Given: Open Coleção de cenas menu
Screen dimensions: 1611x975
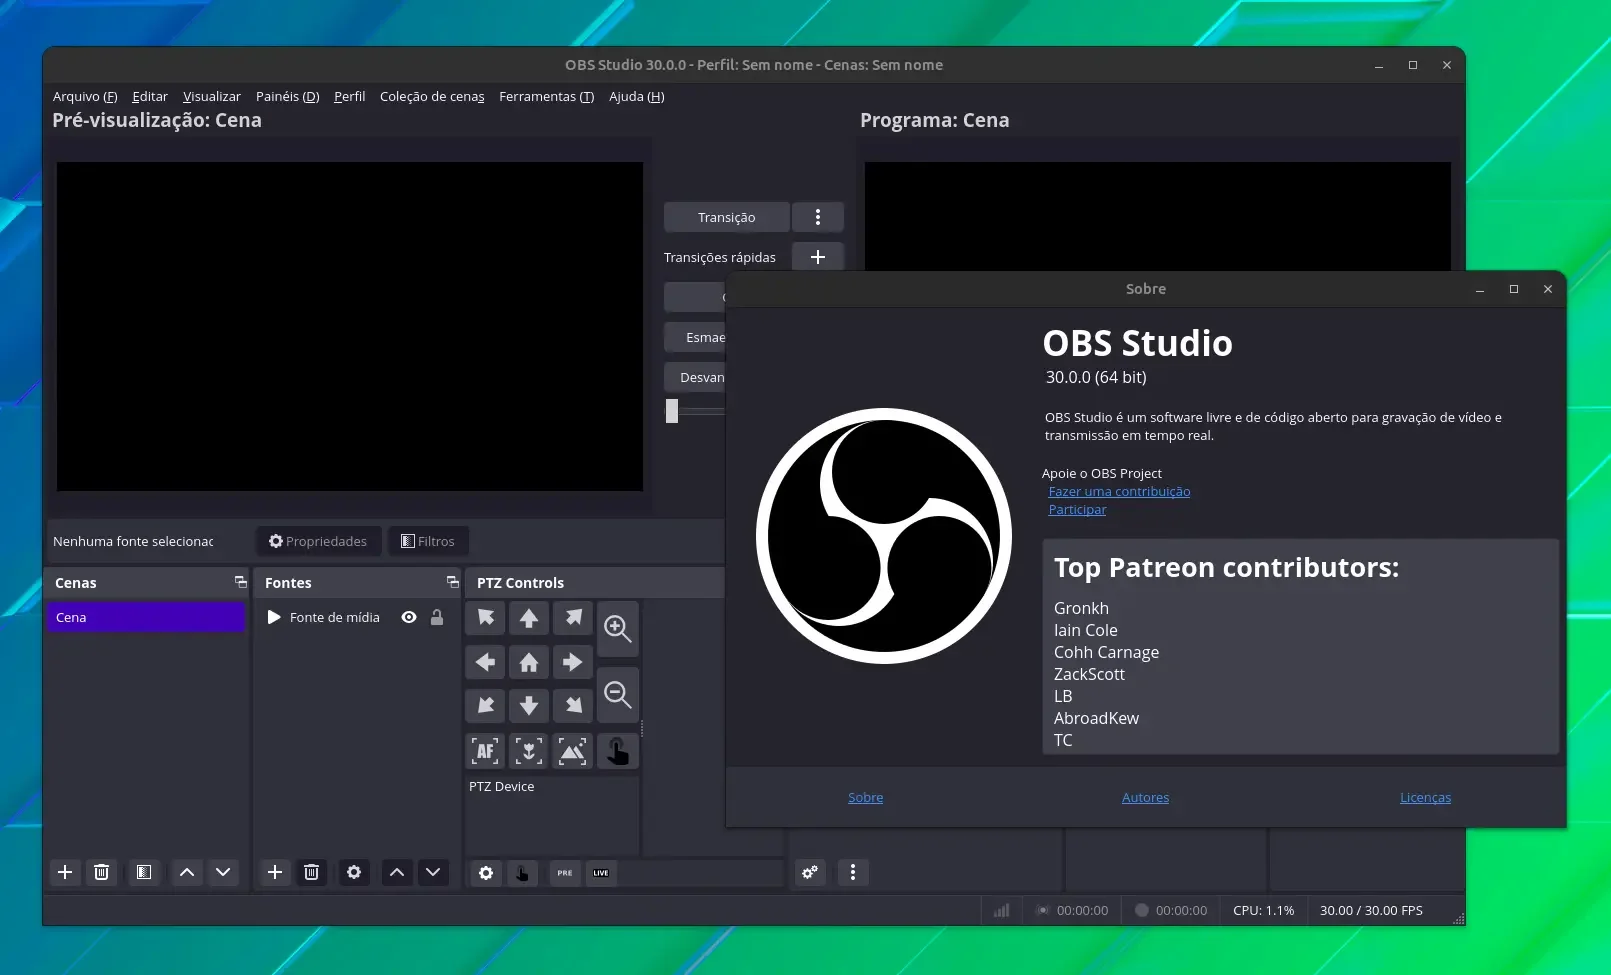Looking at the screenshot, I should point(432,96).
